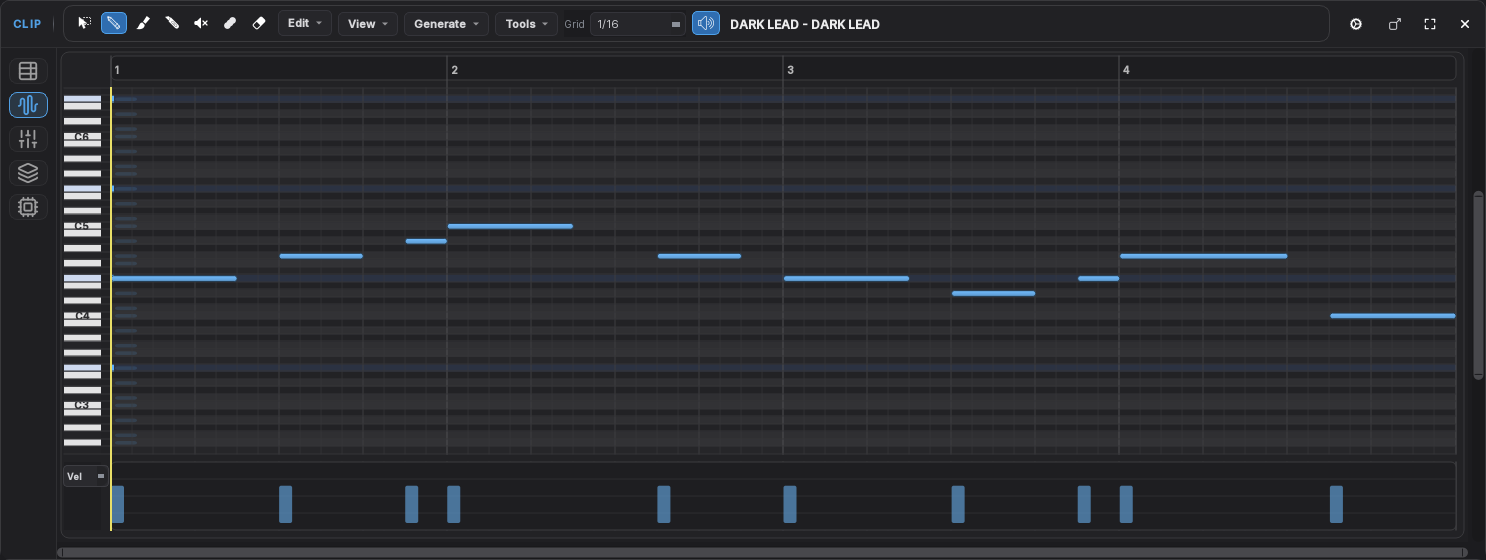Select the pointer selection tool
This screenshot has width=1486, height=560.
point(85,23)
